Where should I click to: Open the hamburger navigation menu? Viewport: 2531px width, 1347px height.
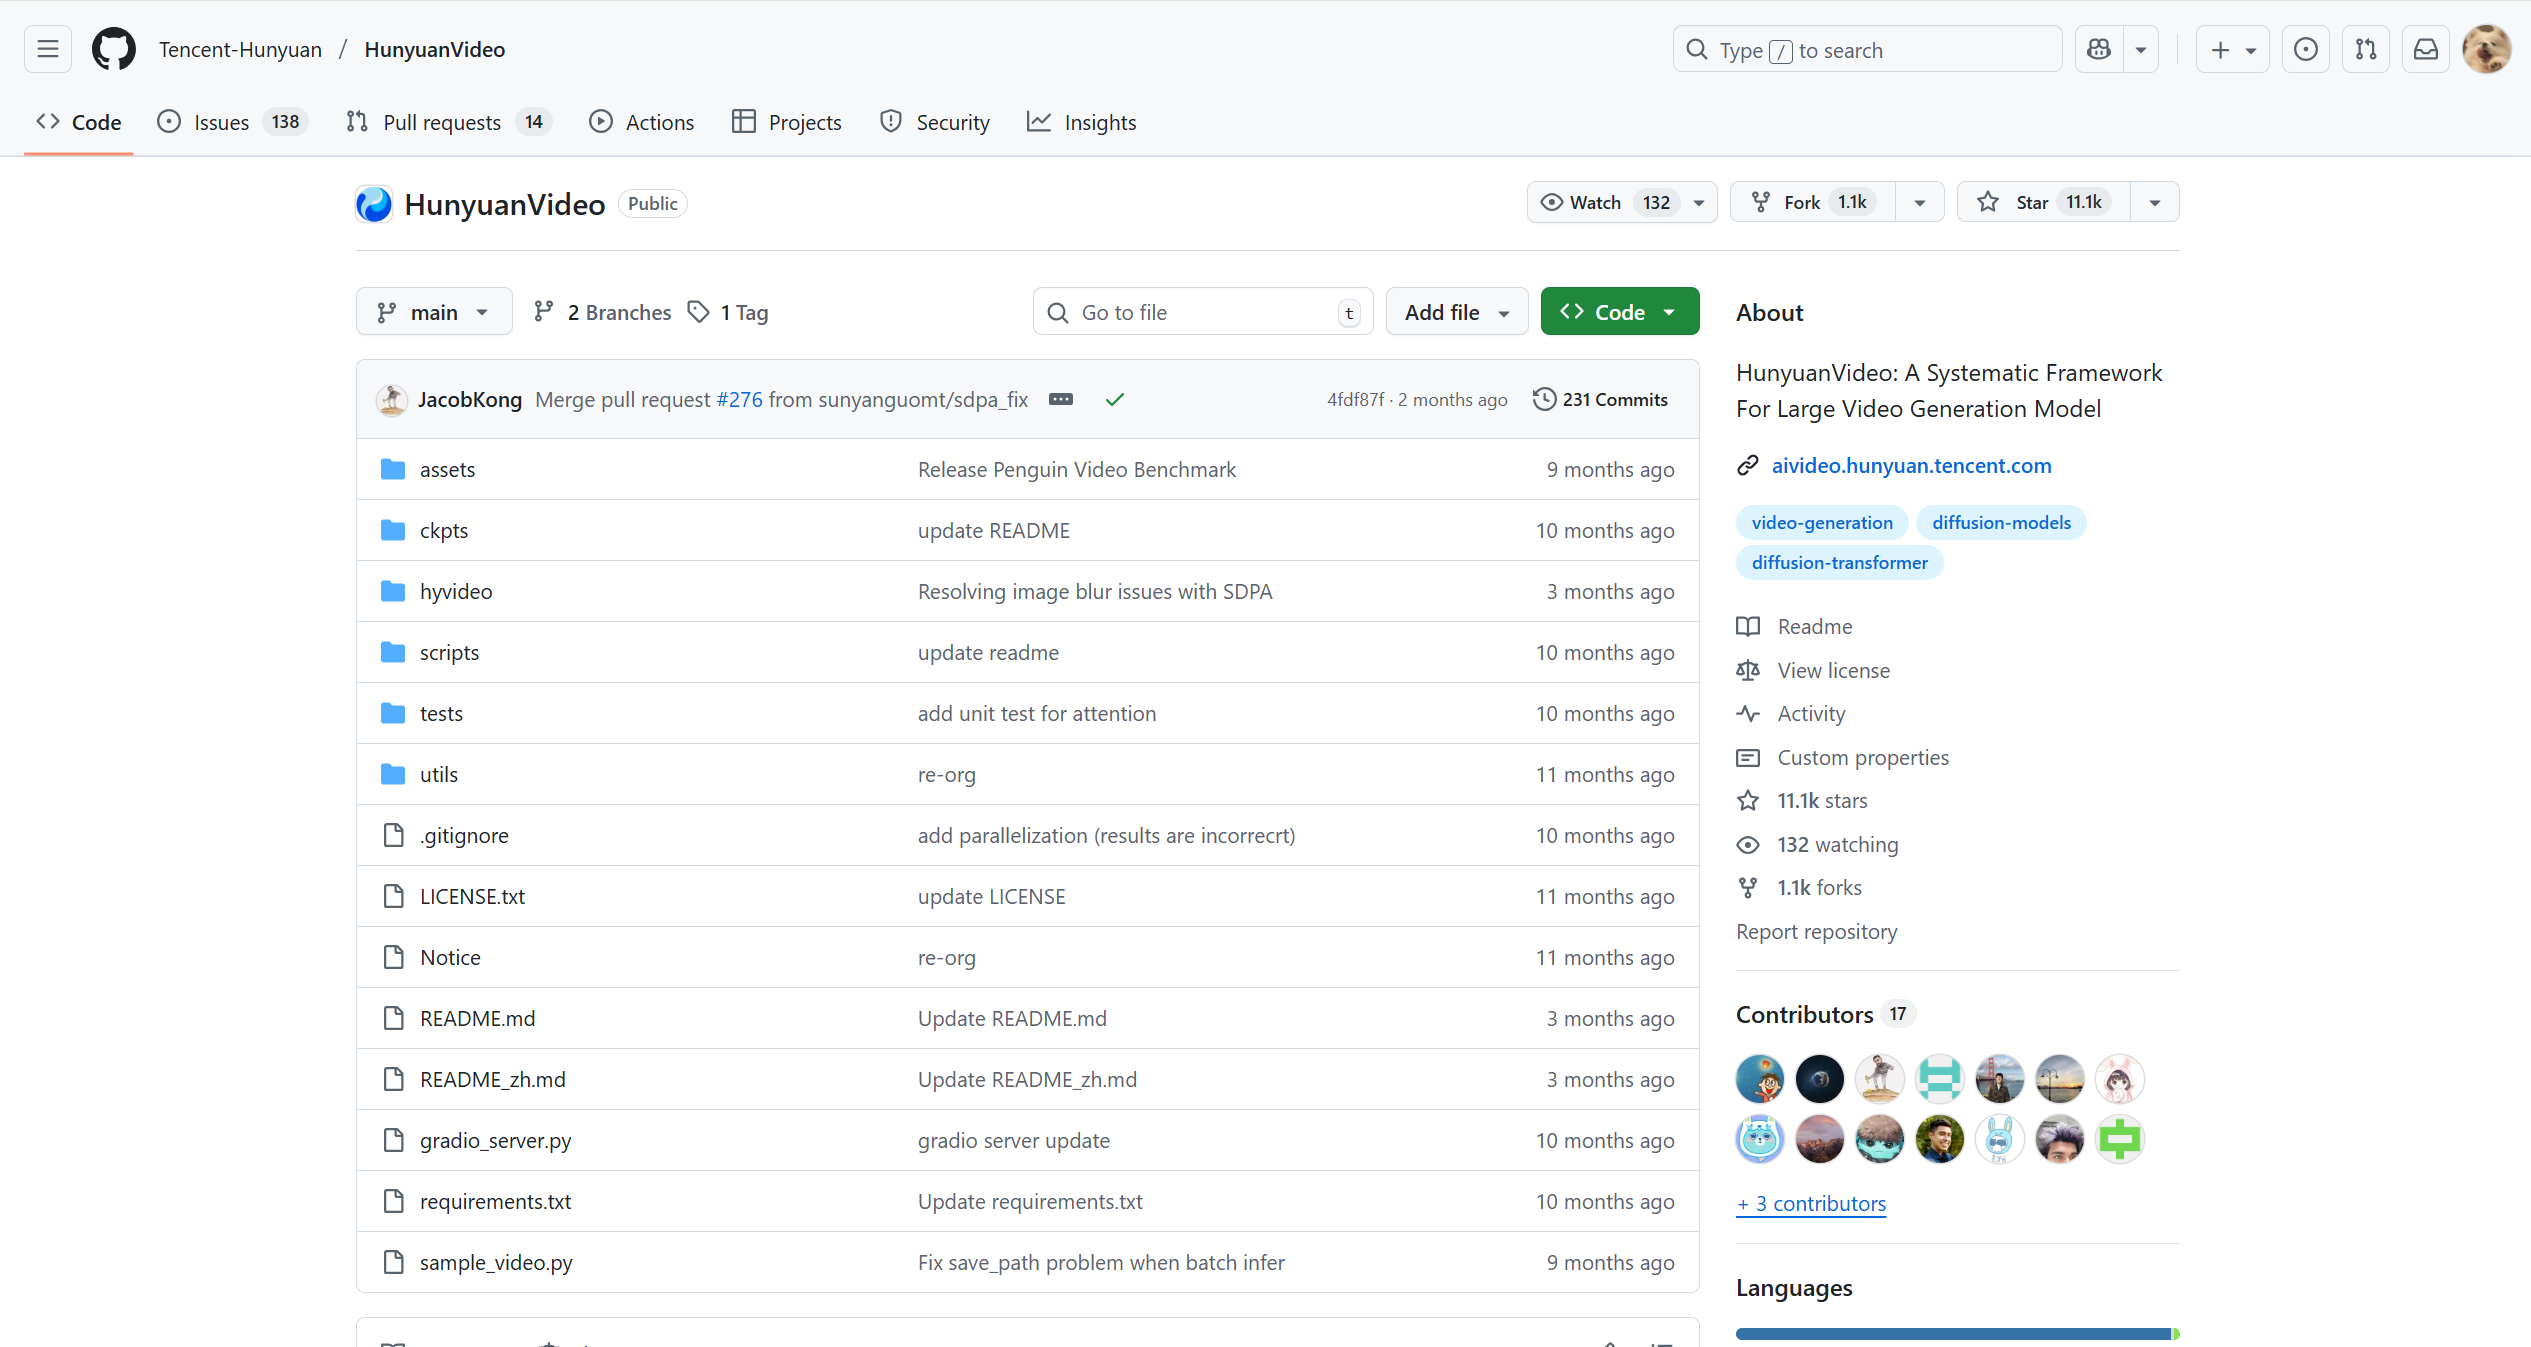[48, 49]
